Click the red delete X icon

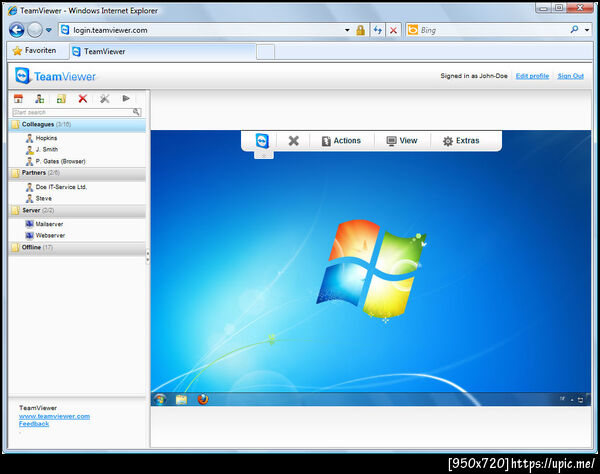83,99
